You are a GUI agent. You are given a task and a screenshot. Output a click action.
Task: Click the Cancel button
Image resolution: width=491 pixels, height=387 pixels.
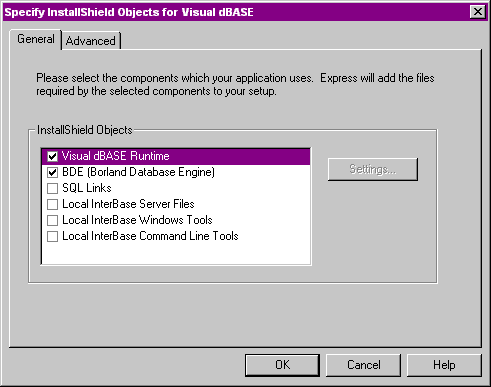[363, 365]
